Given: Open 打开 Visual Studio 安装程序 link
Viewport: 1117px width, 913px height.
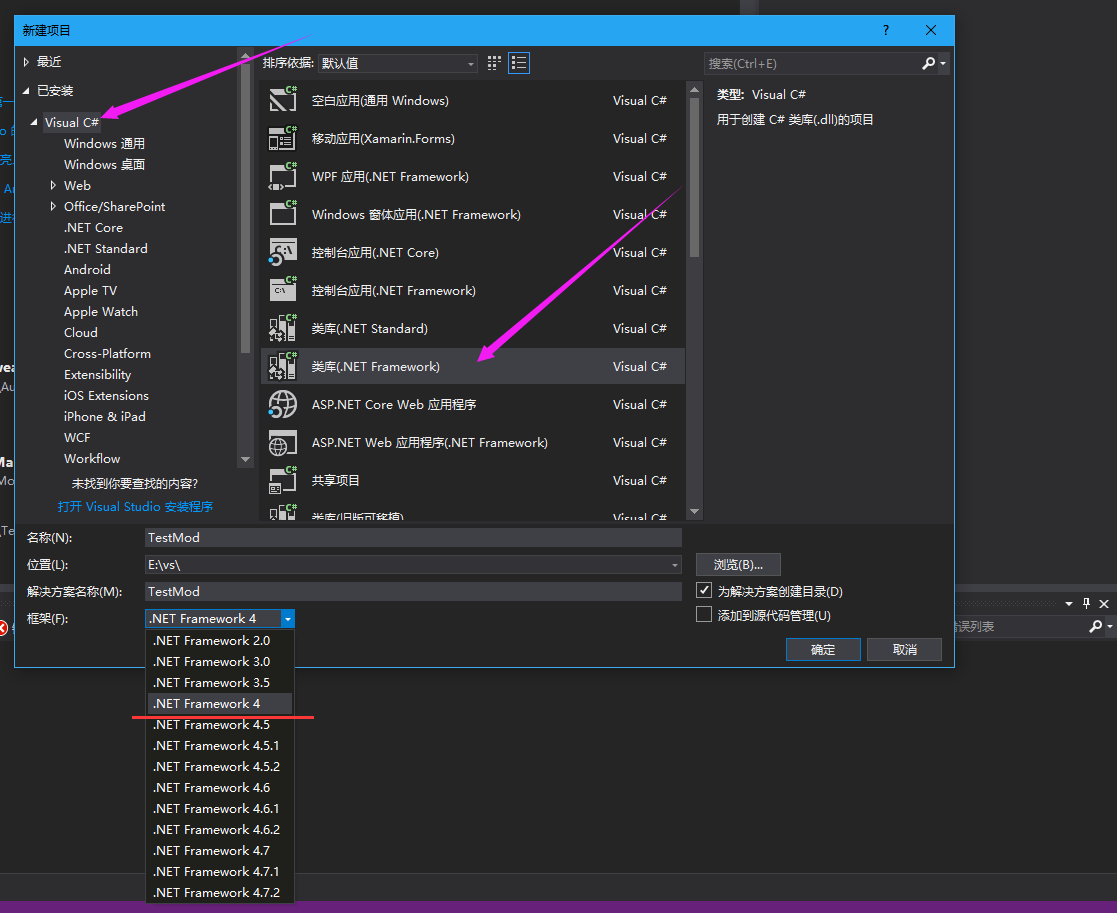Looking at the screenshot, I should pyautogui.click(x=136, y=506).
